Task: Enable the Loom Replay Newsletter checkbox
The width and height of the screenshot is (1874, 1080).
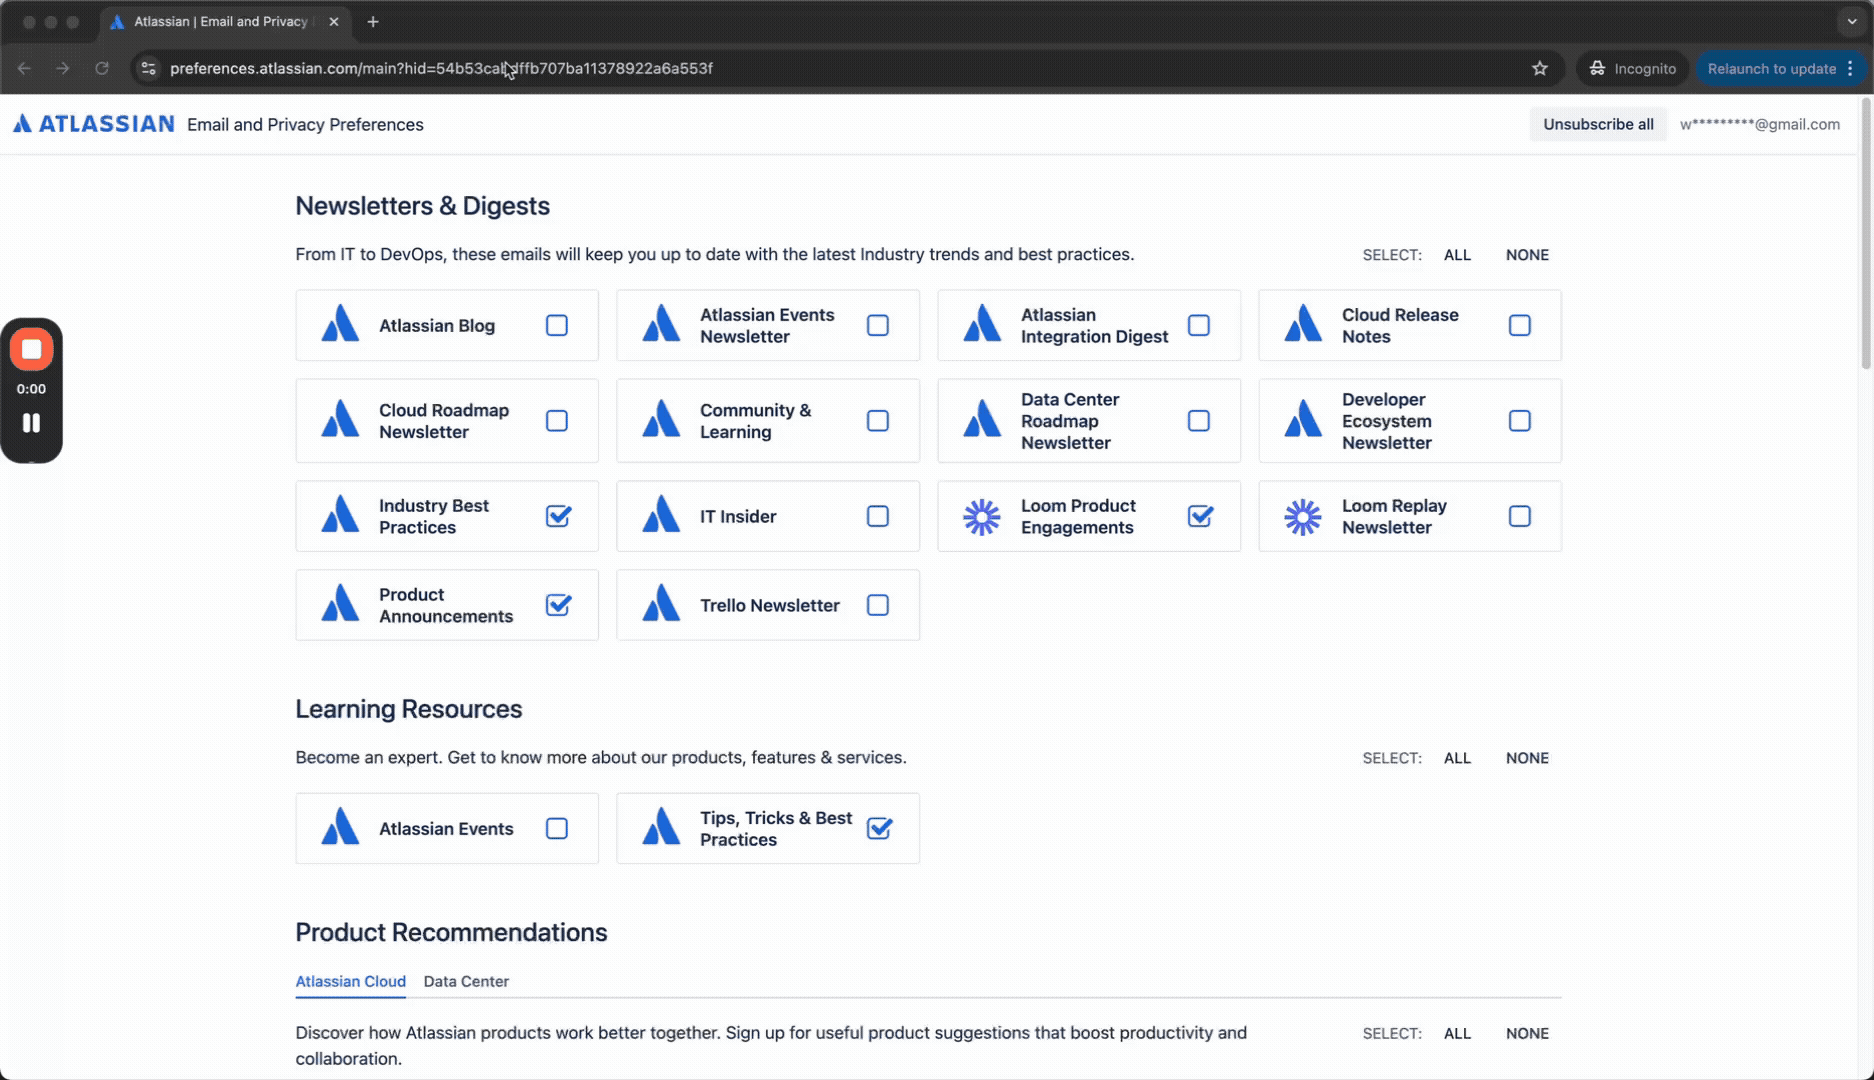Action: pos(1520,516)
